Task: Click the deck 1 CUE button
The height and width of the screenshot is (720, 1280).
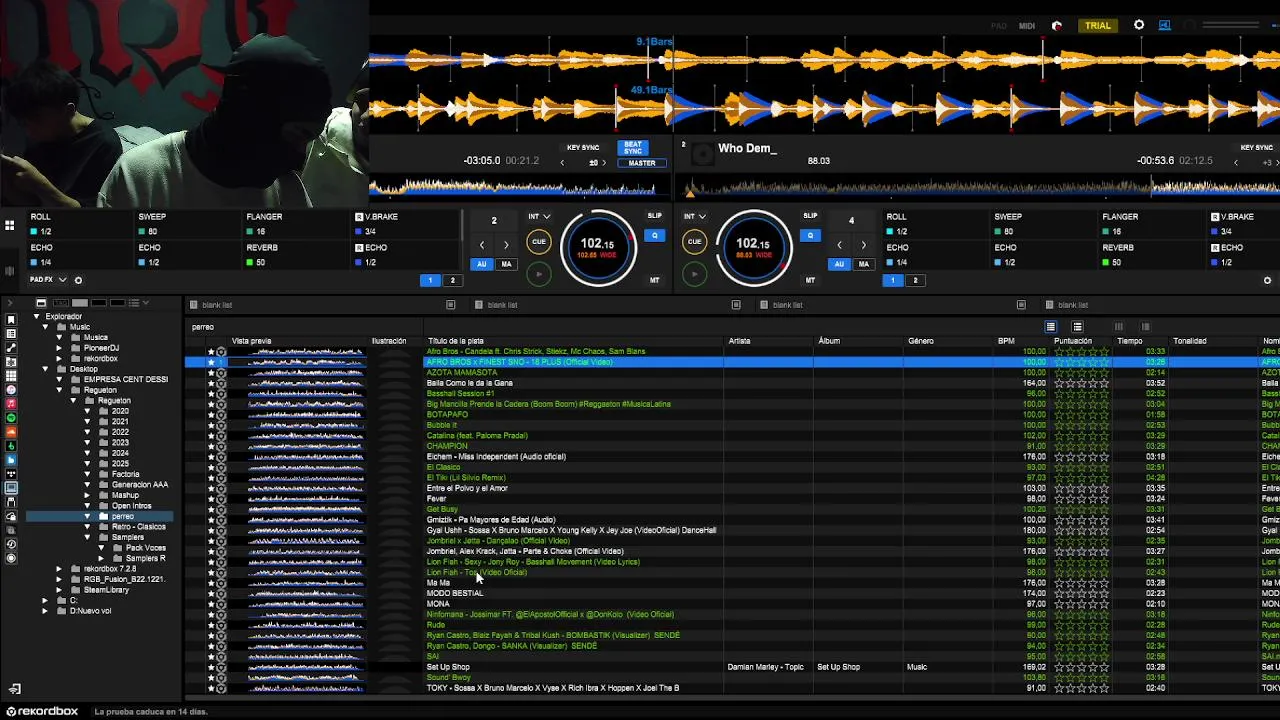Action: pyautogui.click(x=539, y=241)
